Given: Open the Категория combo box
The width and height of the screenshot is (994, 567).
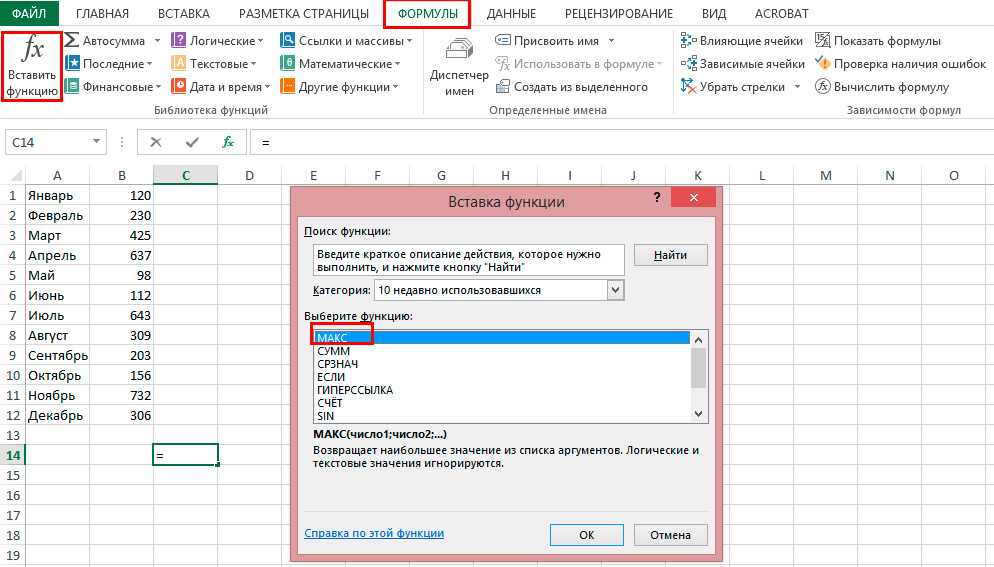Looking at the screenshot, I should pos(615,290).
